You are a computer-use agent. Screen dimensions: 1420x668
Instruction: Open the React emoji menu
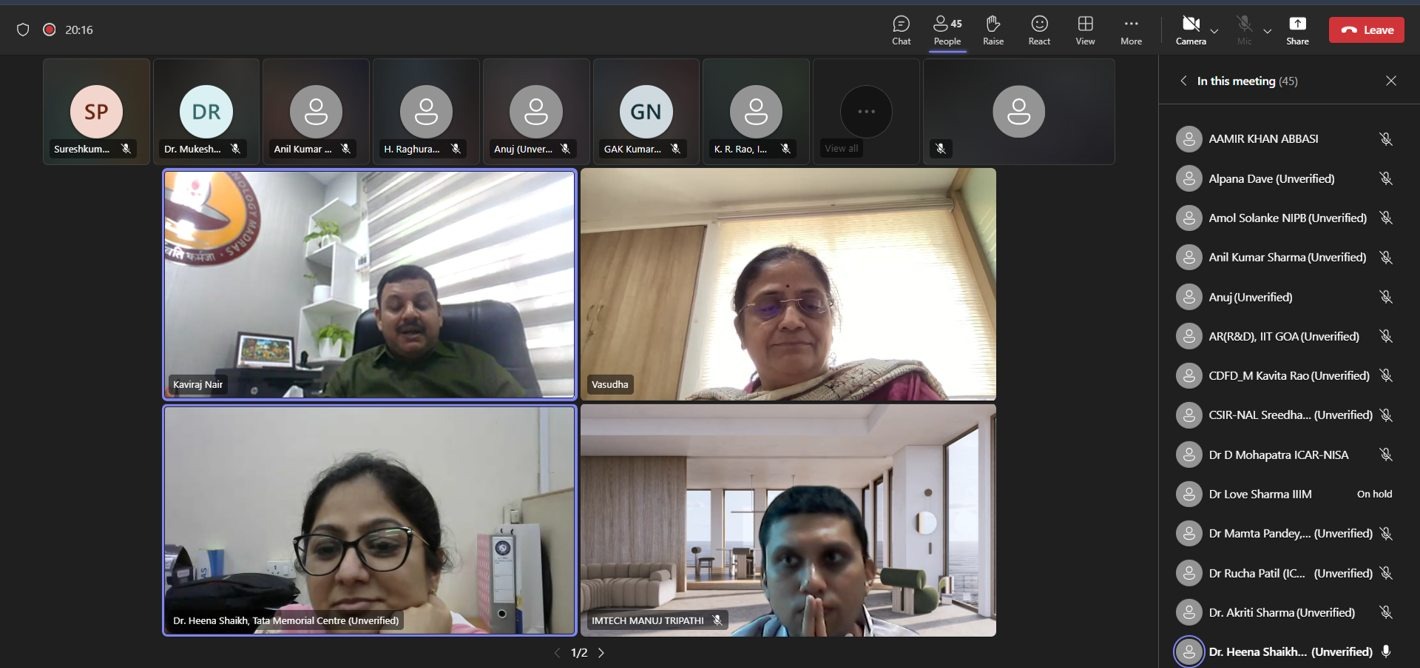click(x=1039, y=29)
